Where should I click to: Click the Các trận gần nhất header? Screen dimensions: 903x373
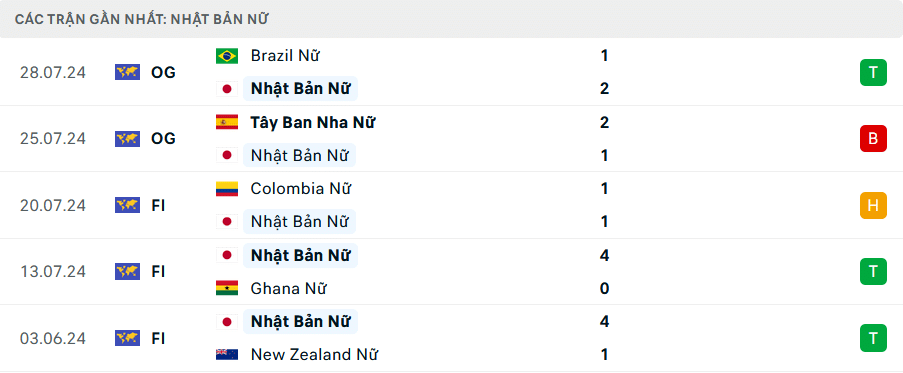tap(142, 19)
